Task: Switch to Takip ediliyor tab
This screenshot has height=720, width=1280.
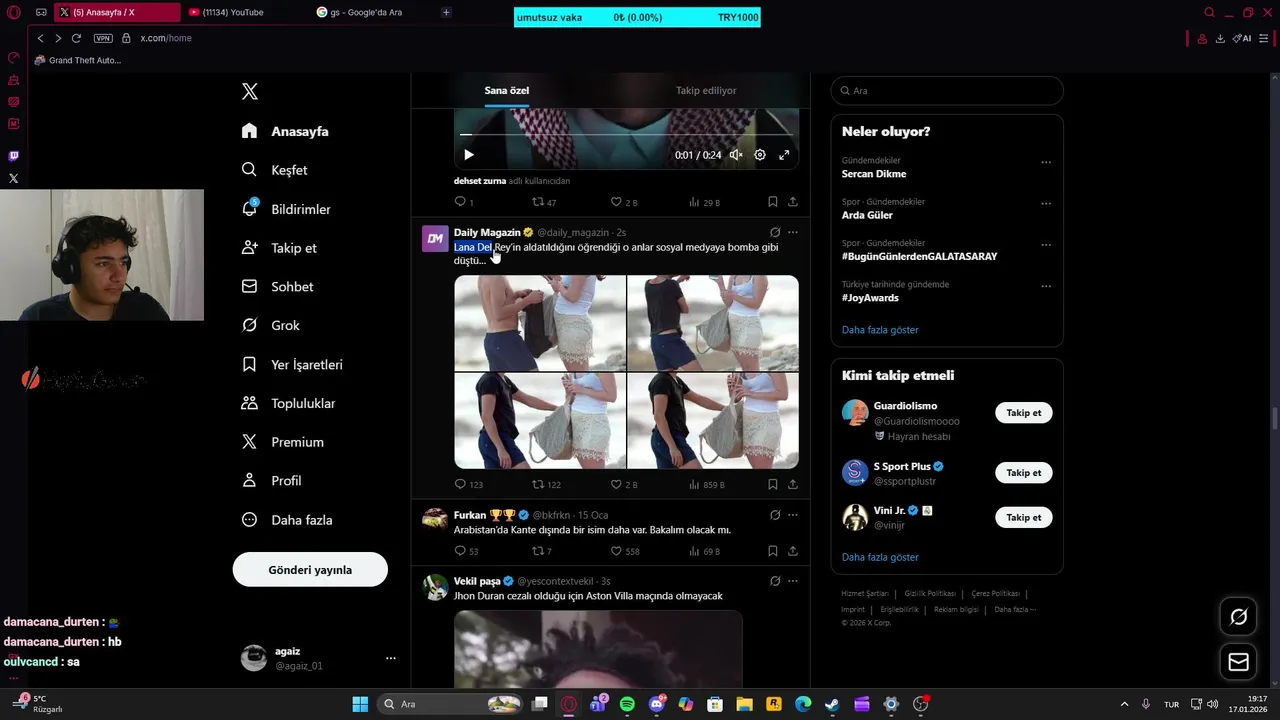Action: pyautogui.click(x=706, y=90)
